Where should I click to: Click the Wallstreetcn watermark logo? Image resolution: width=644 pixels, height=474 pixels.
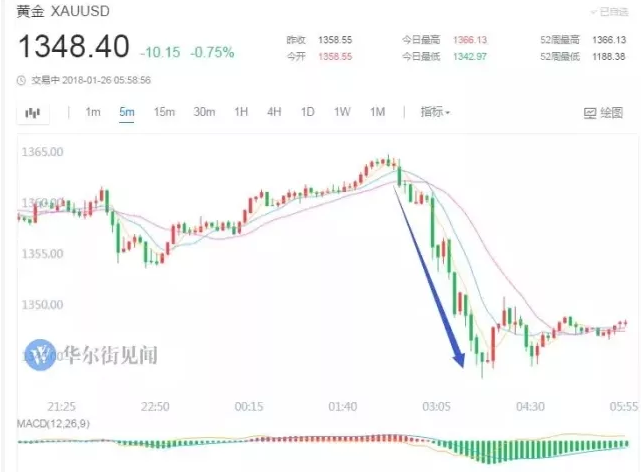point(42,354)
